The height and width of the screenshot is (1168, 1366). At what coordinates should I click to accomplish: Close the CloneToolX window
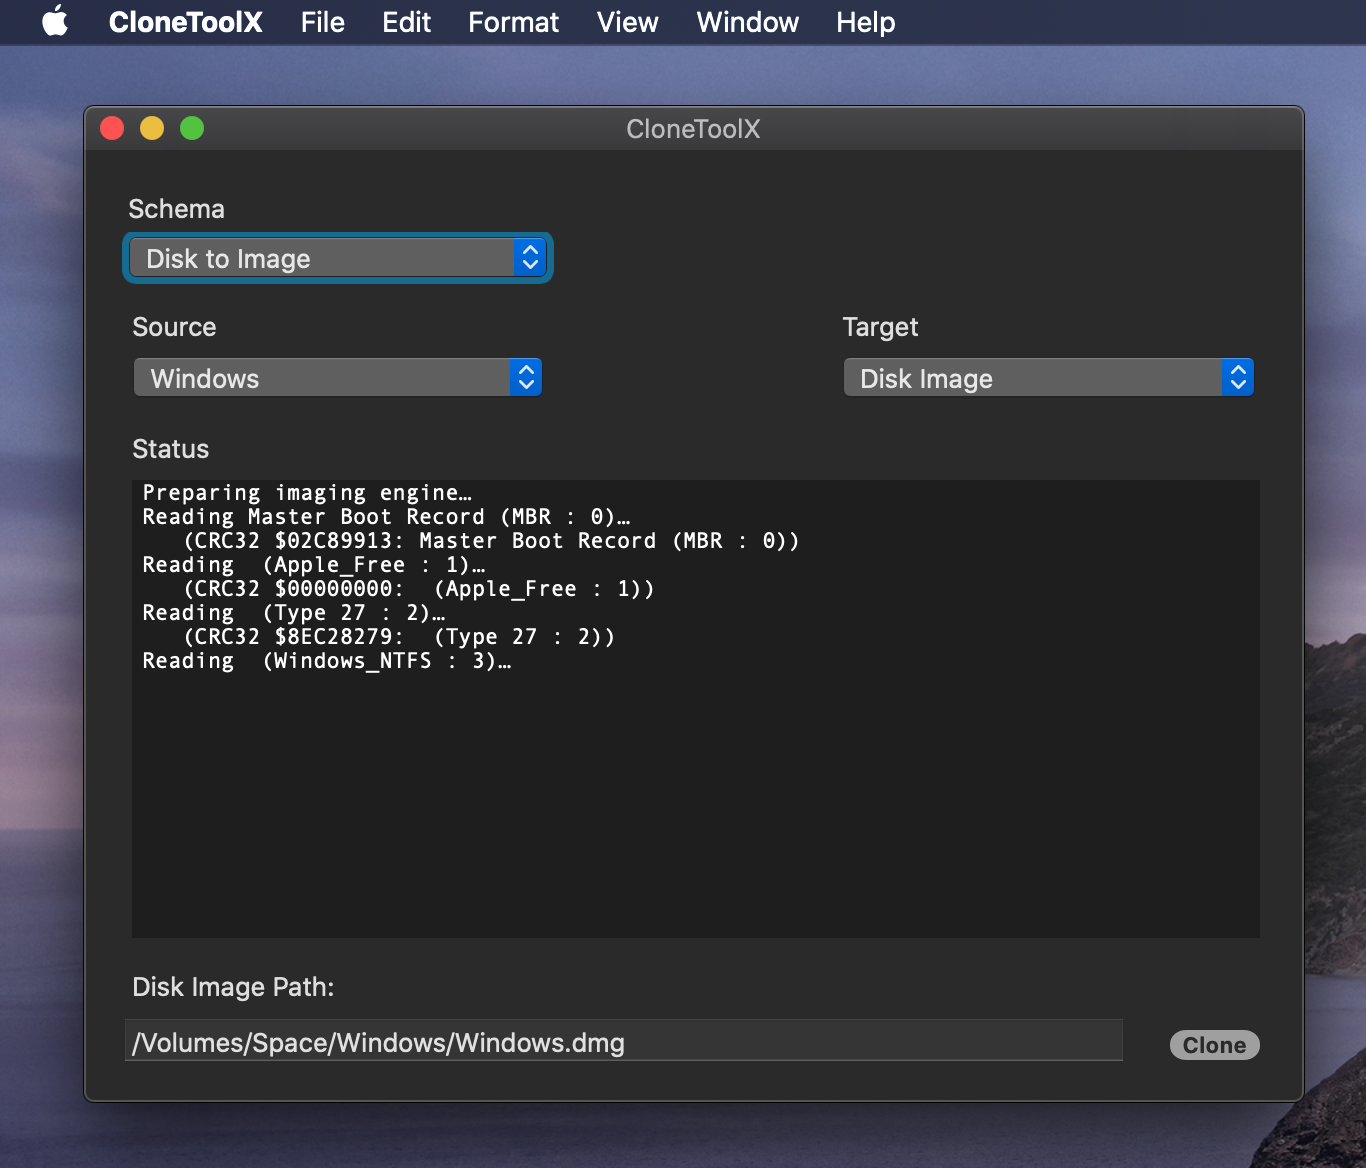[112, 128]
